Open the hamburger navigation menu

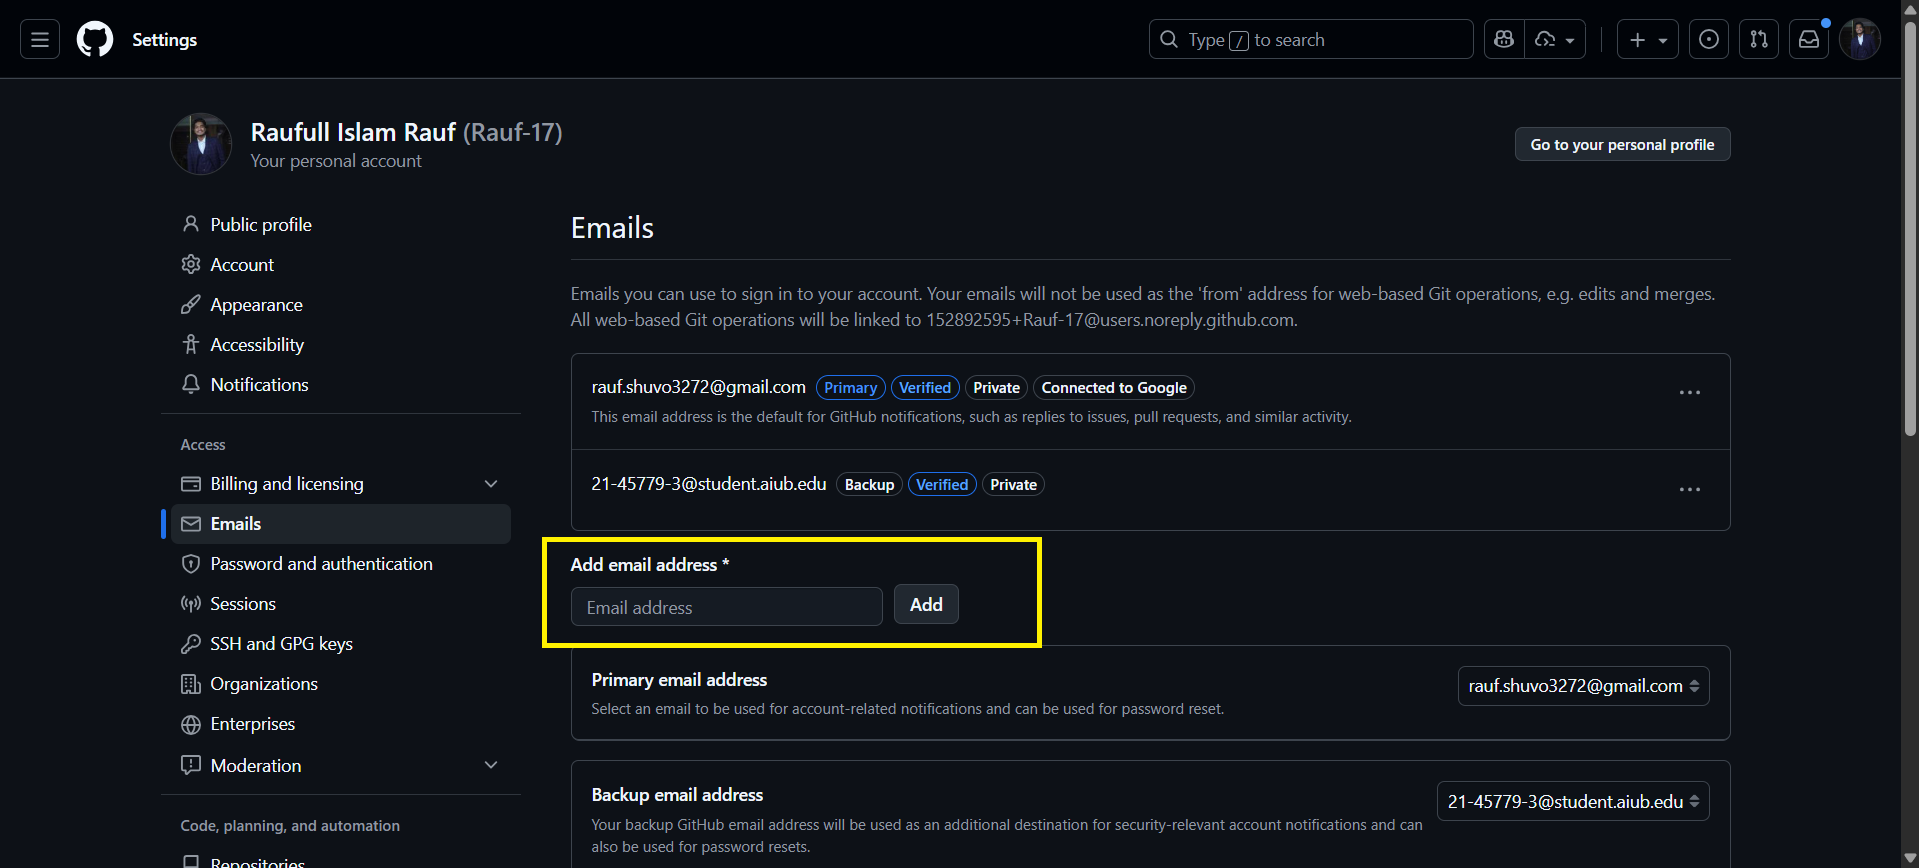click(x=40, y=40)
